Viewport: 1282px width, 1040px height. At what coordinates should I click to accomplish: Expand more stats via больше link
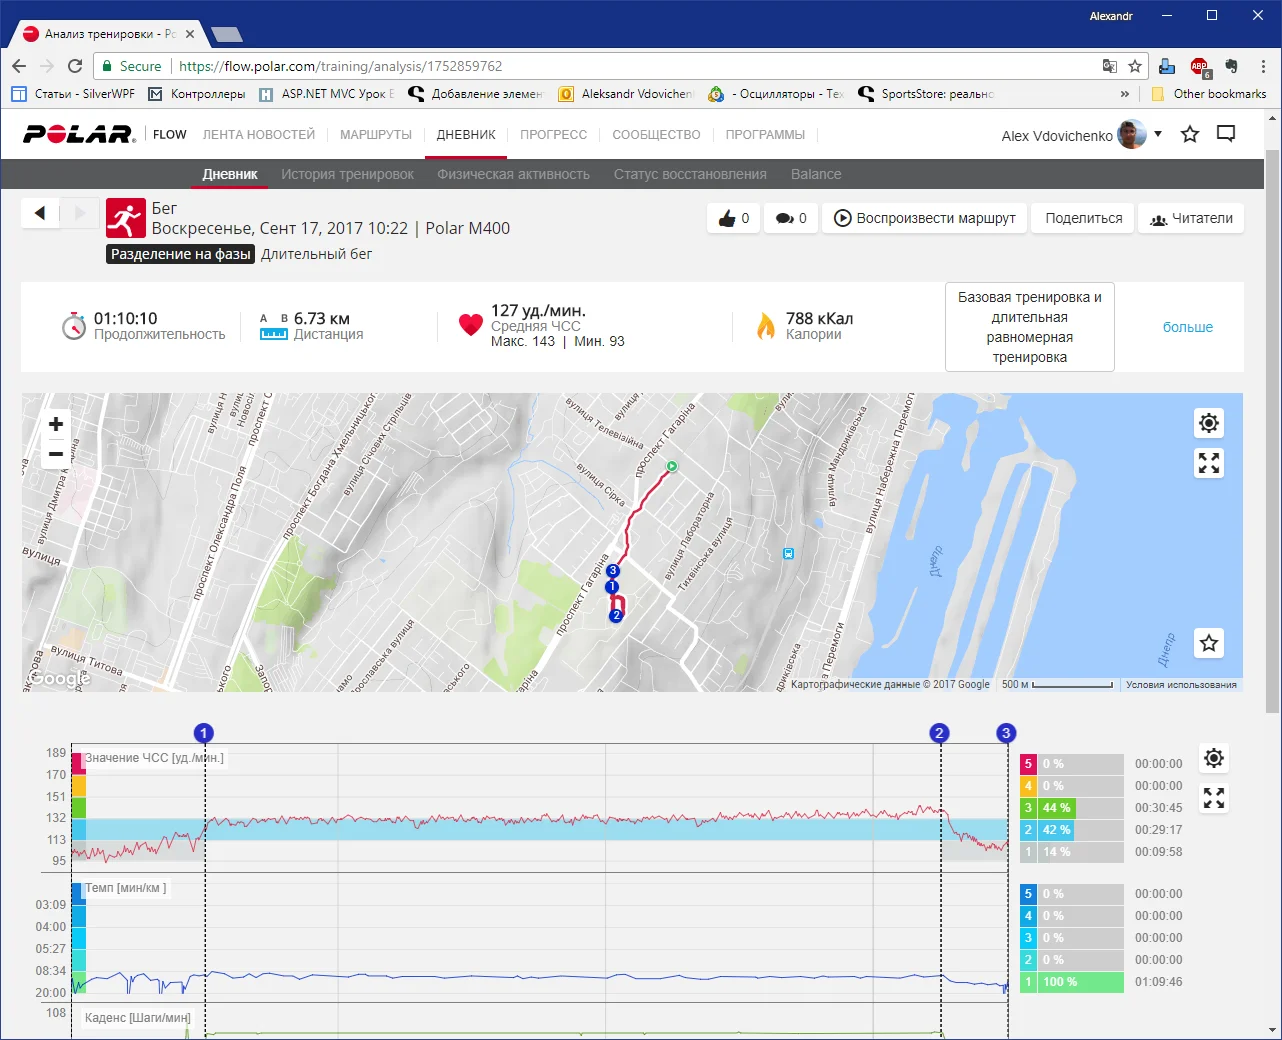1187,327
